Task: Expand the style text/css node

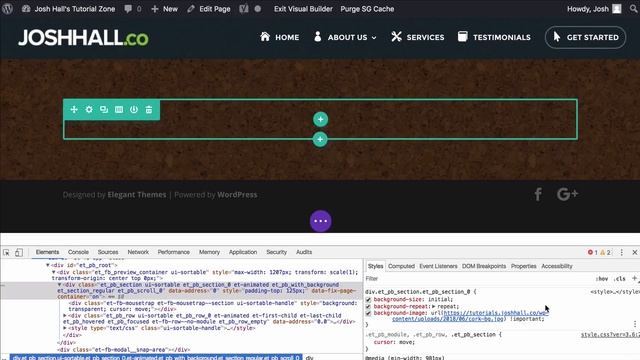Action: point(65,328)
